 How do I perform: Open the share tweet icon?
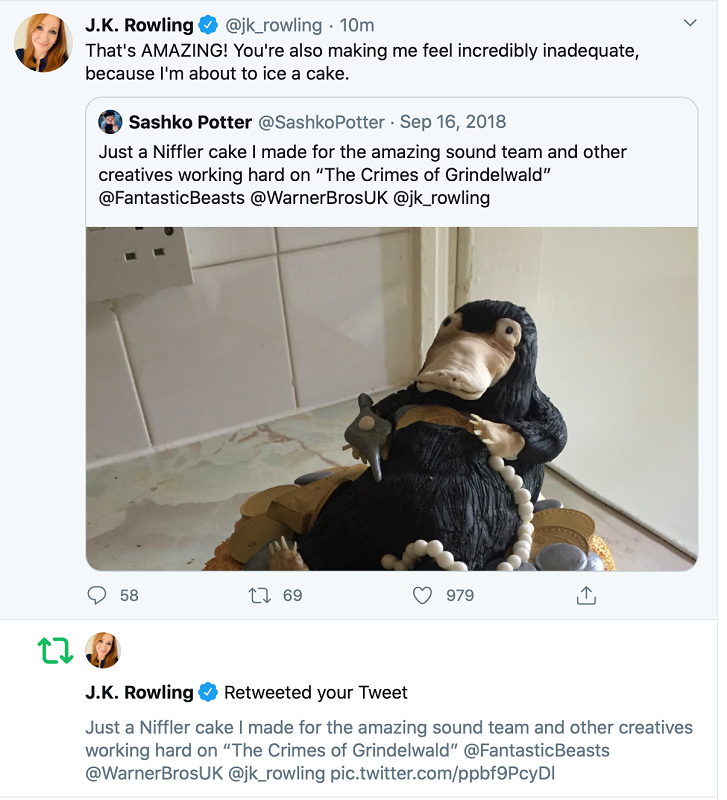point(586,595)
